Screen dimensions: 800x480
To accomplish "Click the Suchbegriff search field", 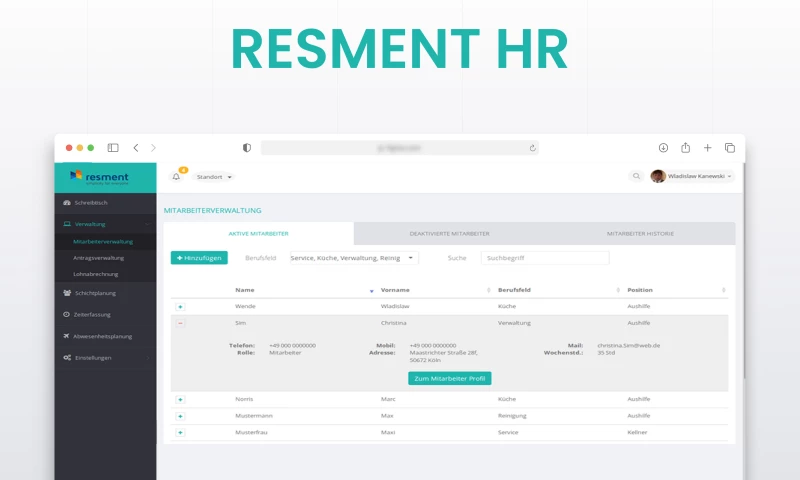I will pos(545,258).
